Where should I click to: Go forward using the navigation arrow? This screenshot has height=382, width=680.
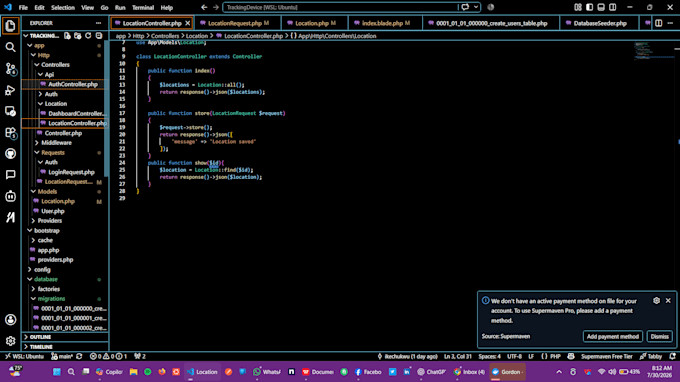(x=216, y=7)
